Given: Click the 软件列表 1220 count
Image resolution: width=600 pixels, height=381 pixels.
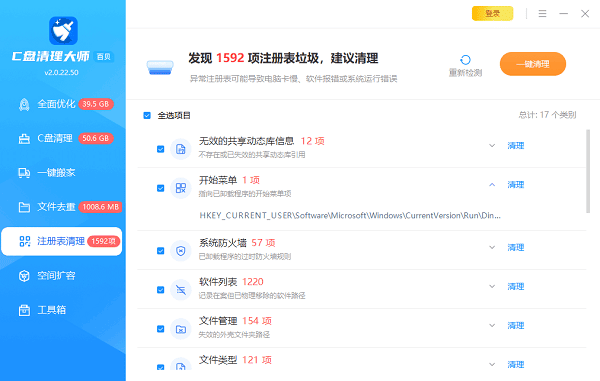Looking at the screenshot, I should pos(253,282).
